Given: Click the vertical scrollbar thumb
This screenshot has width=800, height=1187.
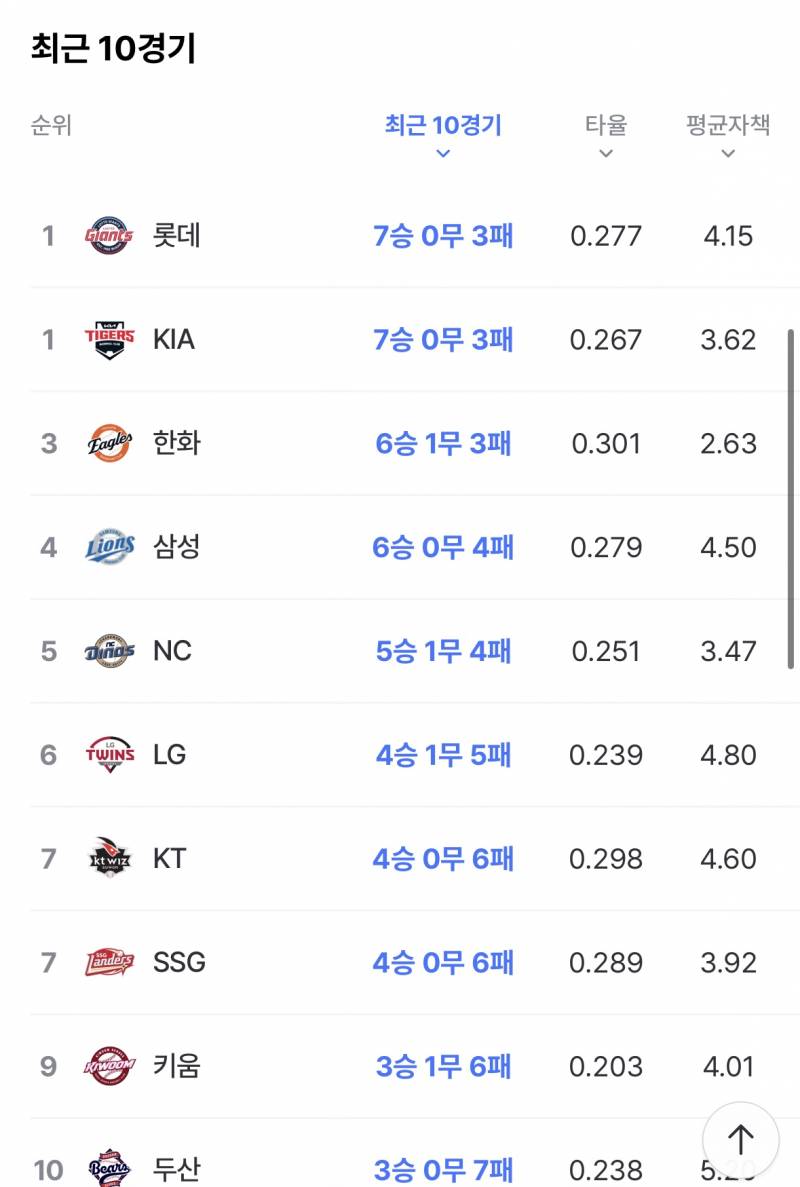Looking at the screenshot, I should (790, 499).
